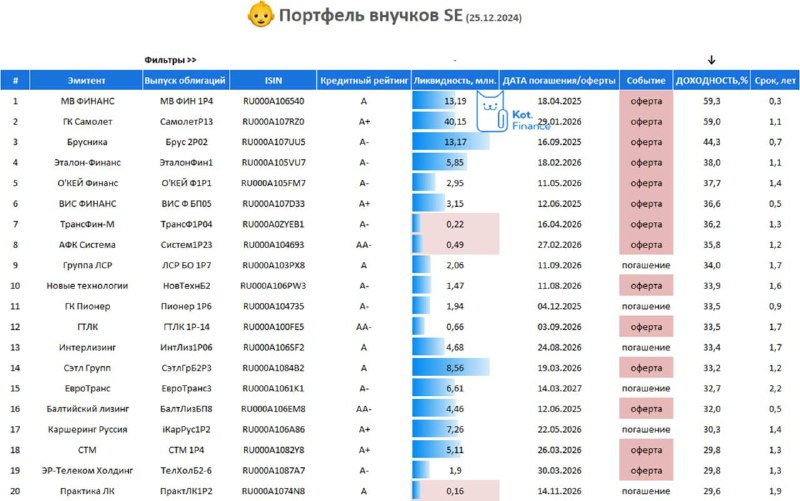This screenshot has height=501, width=800.
Task: Click the Срок, лет column header
Action: click(775, 81)
